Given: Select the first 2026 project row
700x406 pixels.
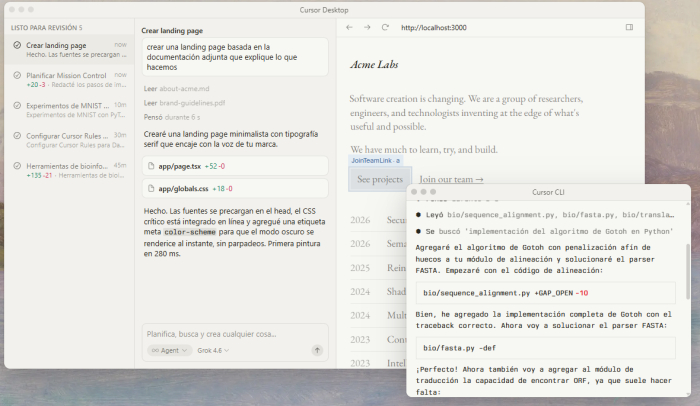Looking at the screenshot, I should 378,220.
